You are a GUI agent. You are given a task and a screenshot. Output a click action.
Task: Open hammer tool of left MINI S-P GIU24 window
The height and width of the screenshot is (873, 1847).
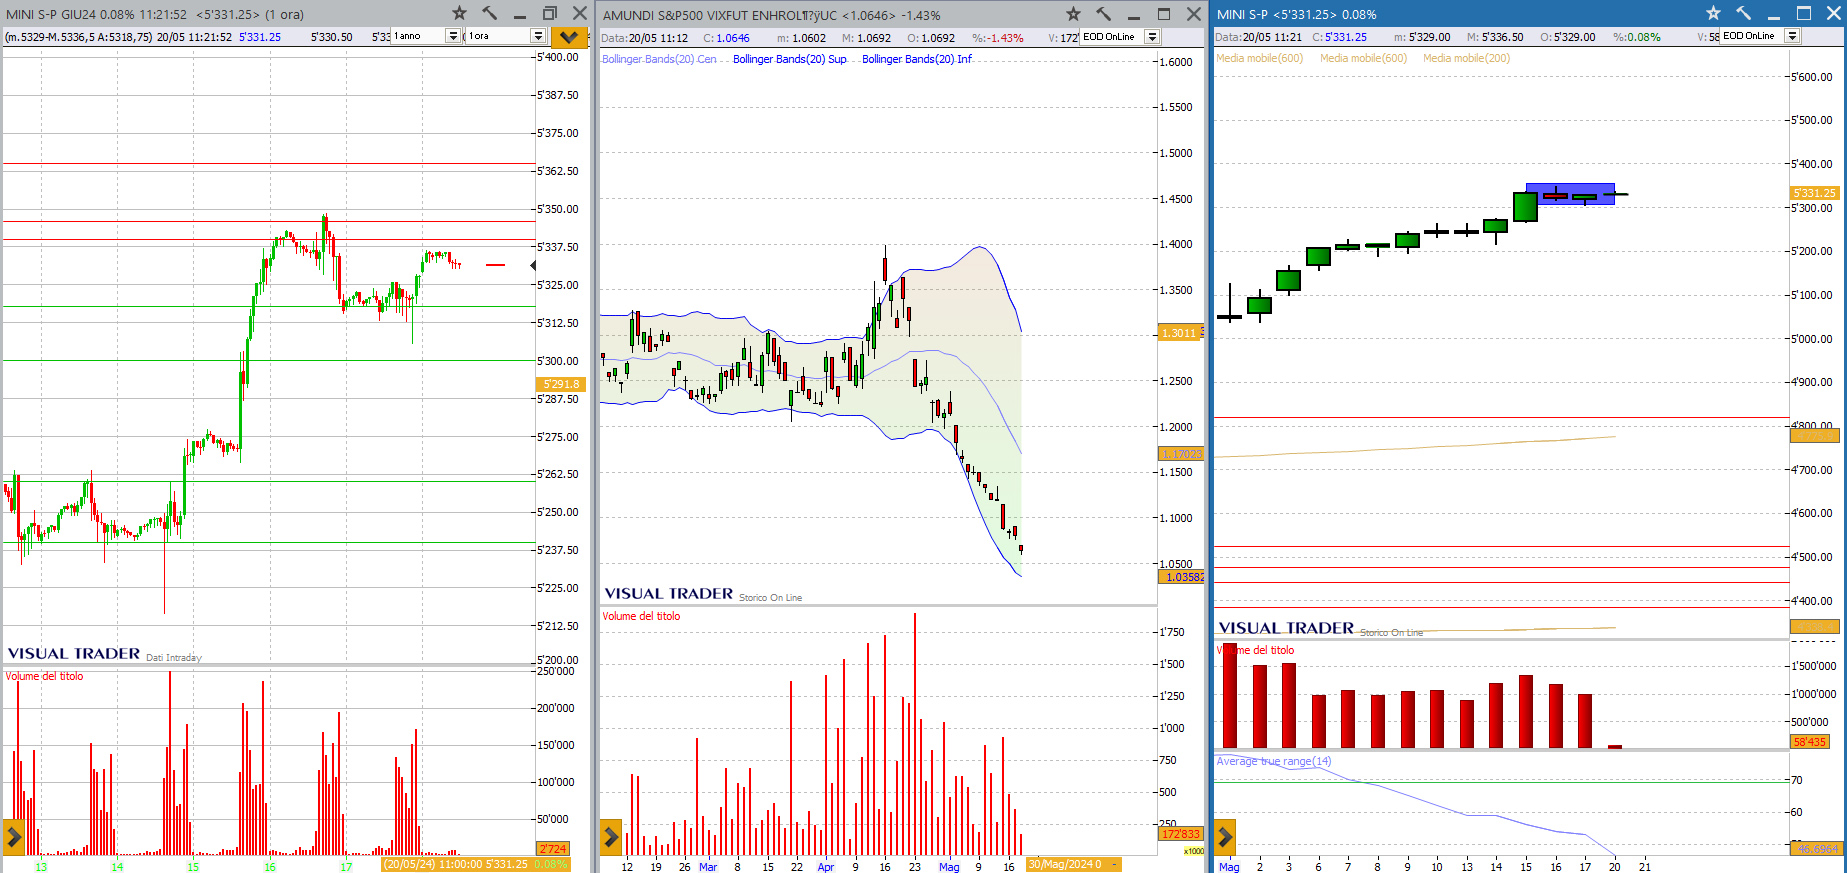489,13
